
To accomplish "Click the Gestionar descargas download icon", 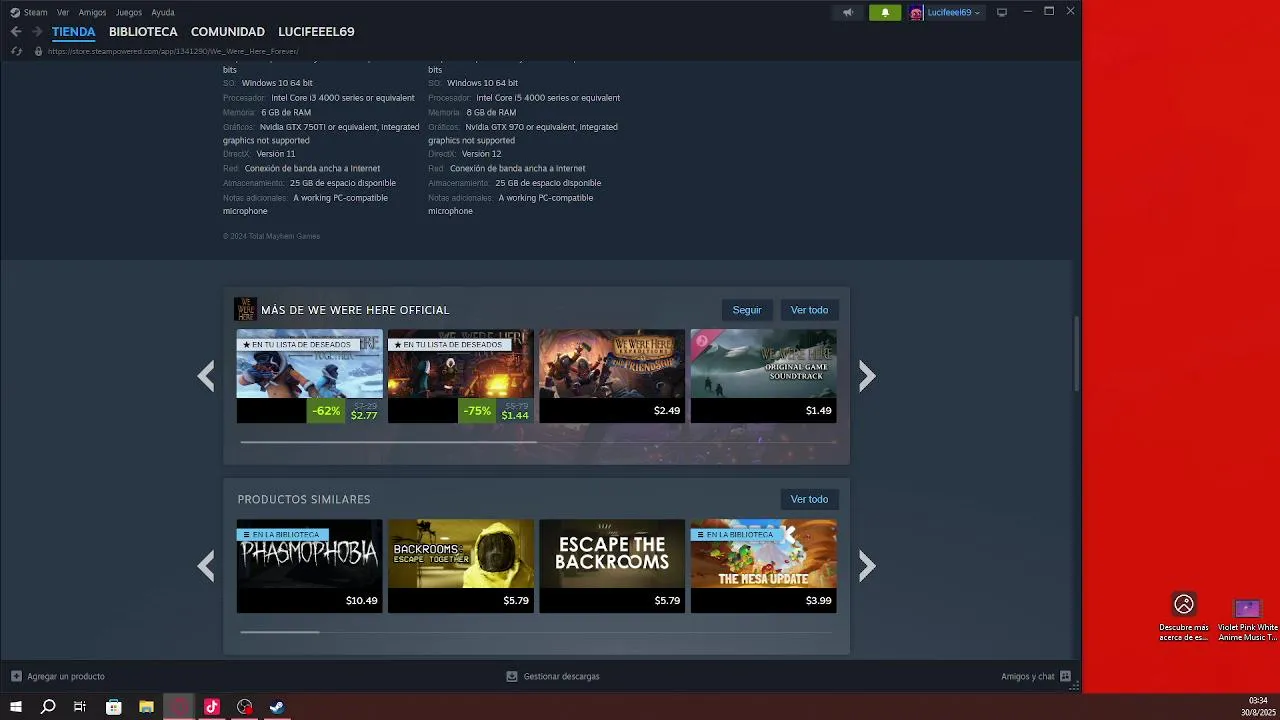I will 512,676.
